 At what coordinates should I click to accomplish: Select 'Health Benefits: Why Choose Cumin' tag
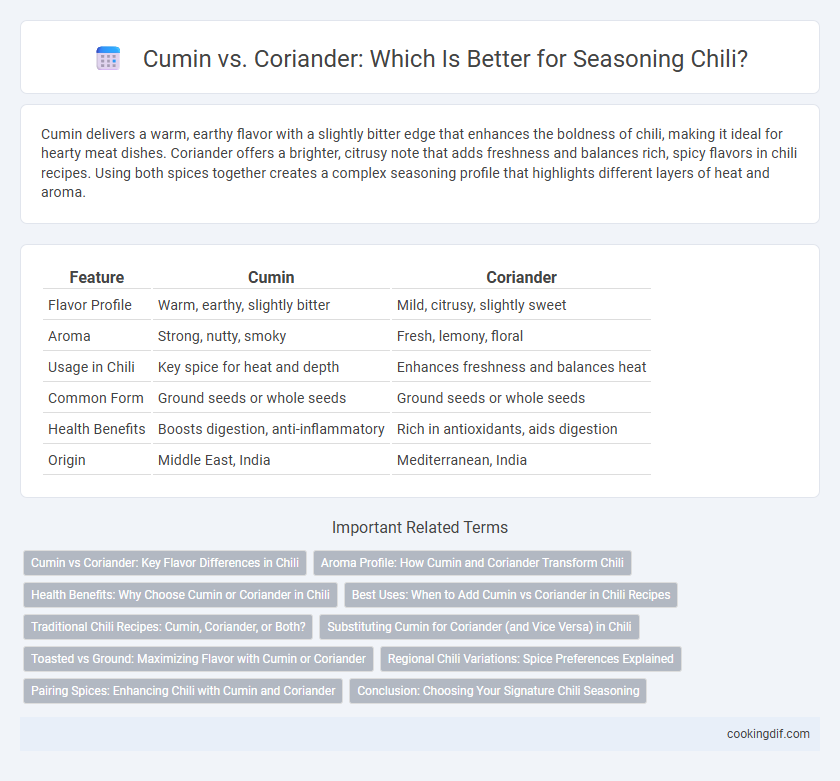coord(181,595)
